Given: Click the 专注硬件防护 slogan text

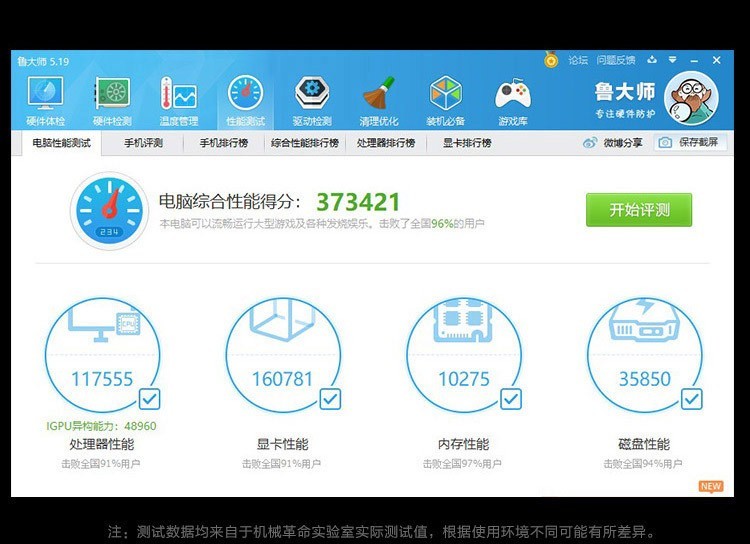Looking at the screenshot, I should click(625, 114).
